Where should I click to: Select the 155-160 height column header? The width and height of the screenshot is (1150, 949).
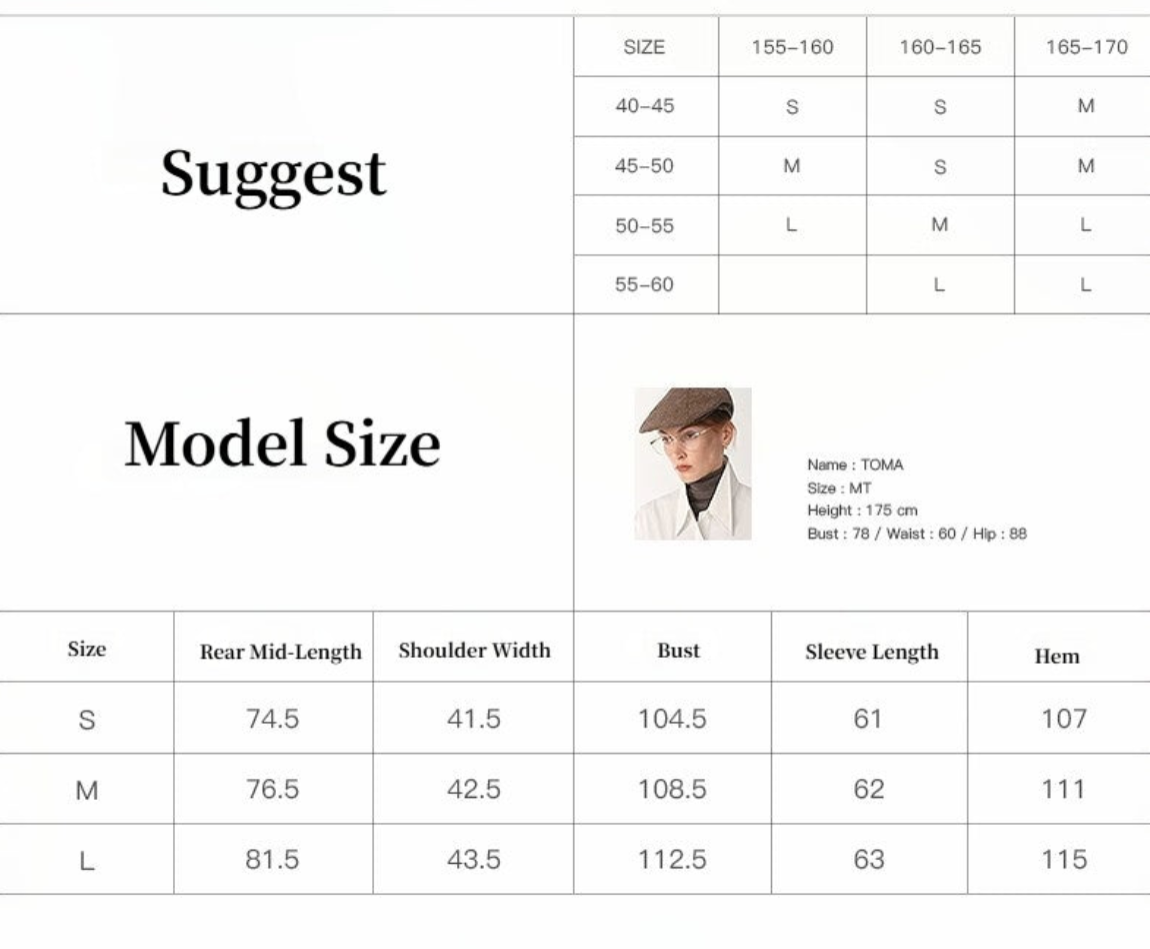click(x=792, y=47)
